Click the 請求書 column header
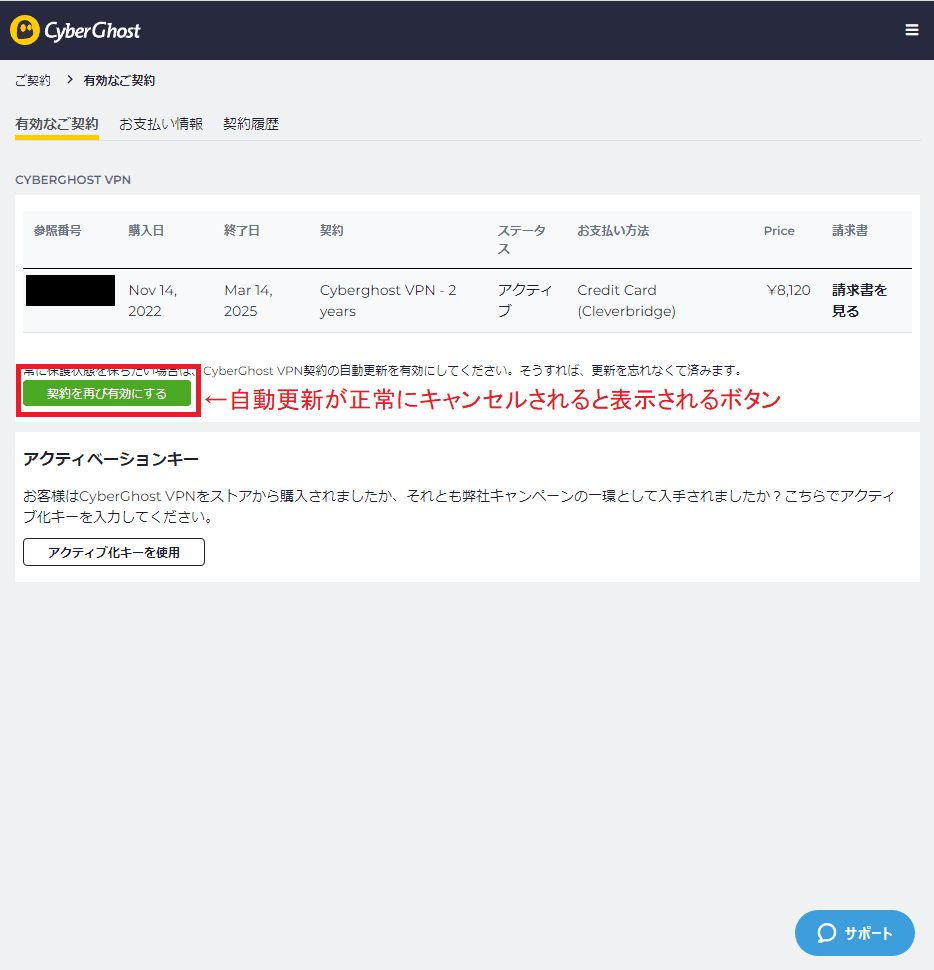934x970 pixels. pyautogui.click(x=850, y=231)
